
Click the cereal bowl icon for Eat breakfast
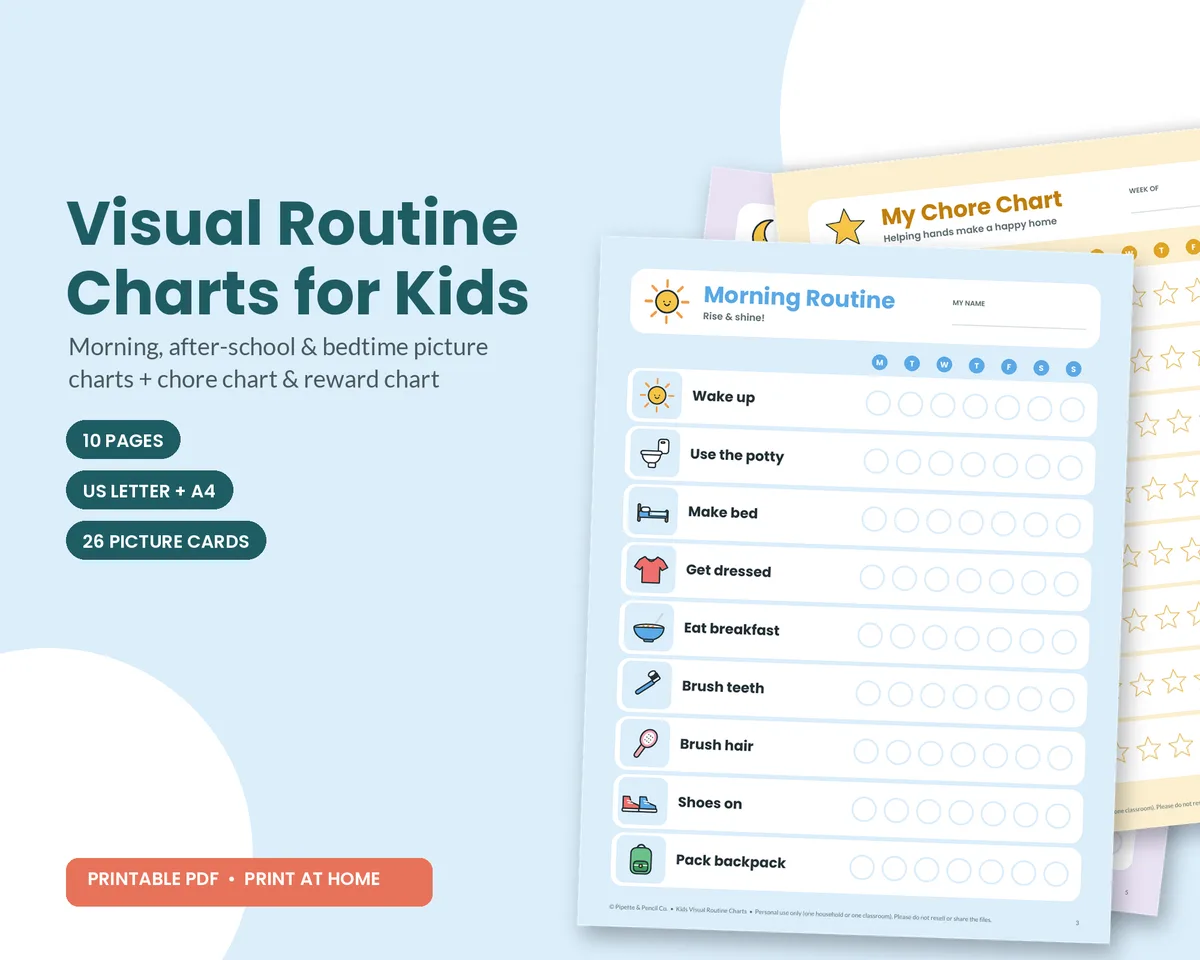coord(648,627)
